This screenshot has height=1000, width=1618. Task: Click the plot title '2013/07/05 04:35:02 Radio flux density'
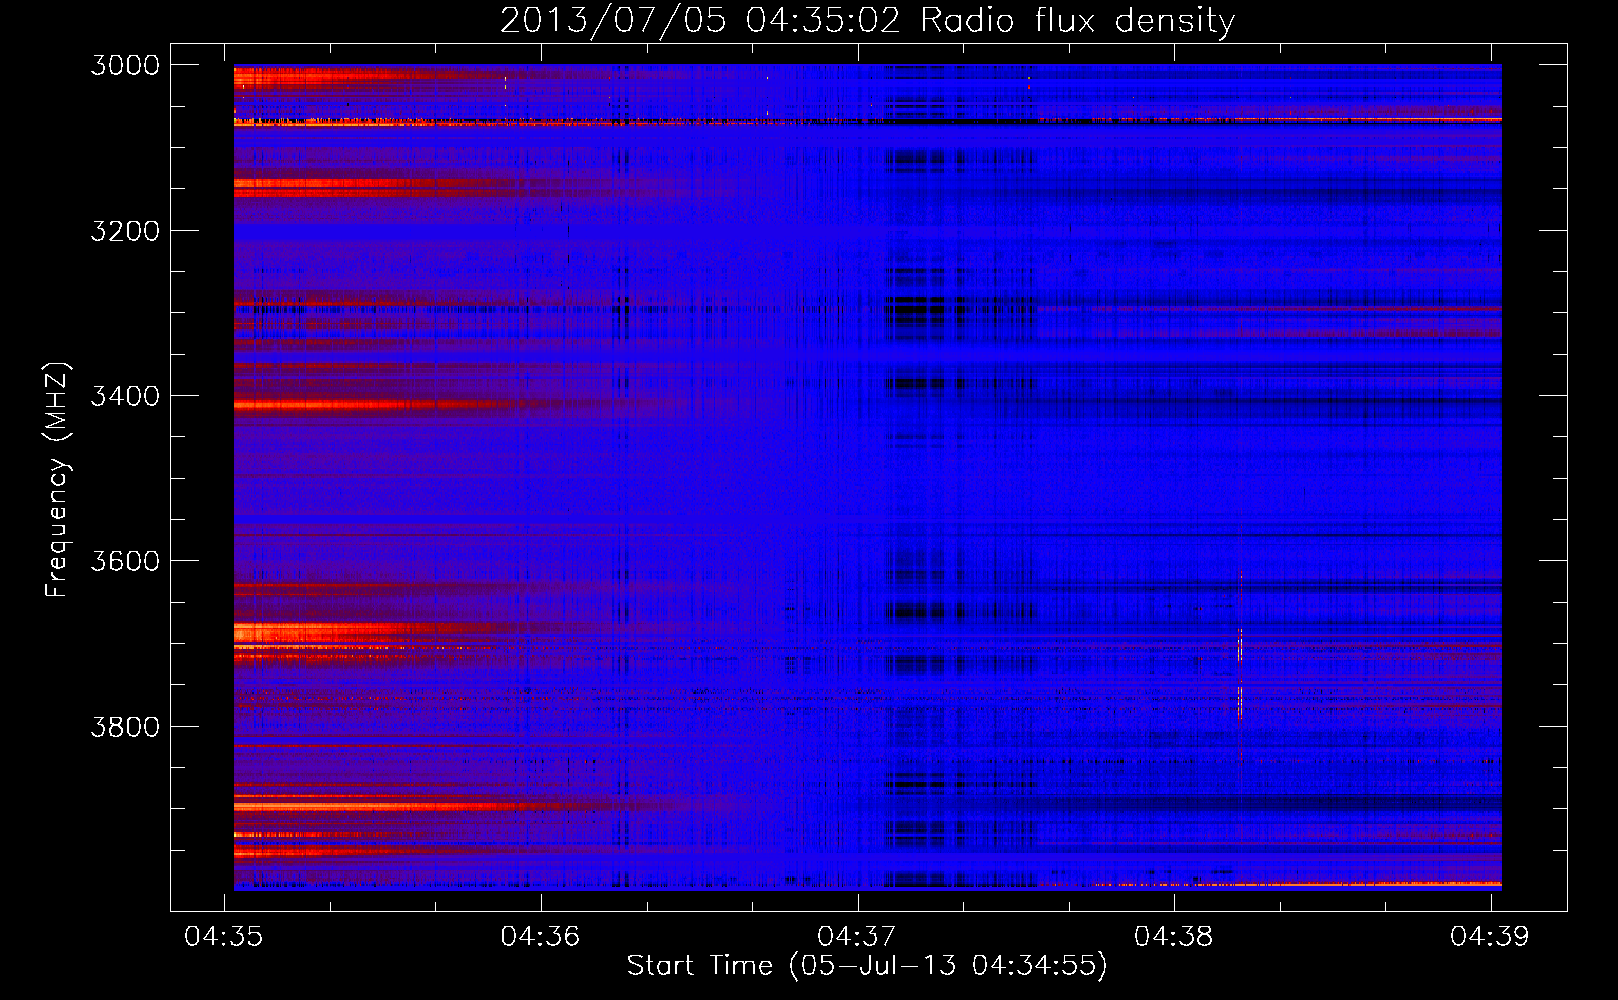click(867, 20)
